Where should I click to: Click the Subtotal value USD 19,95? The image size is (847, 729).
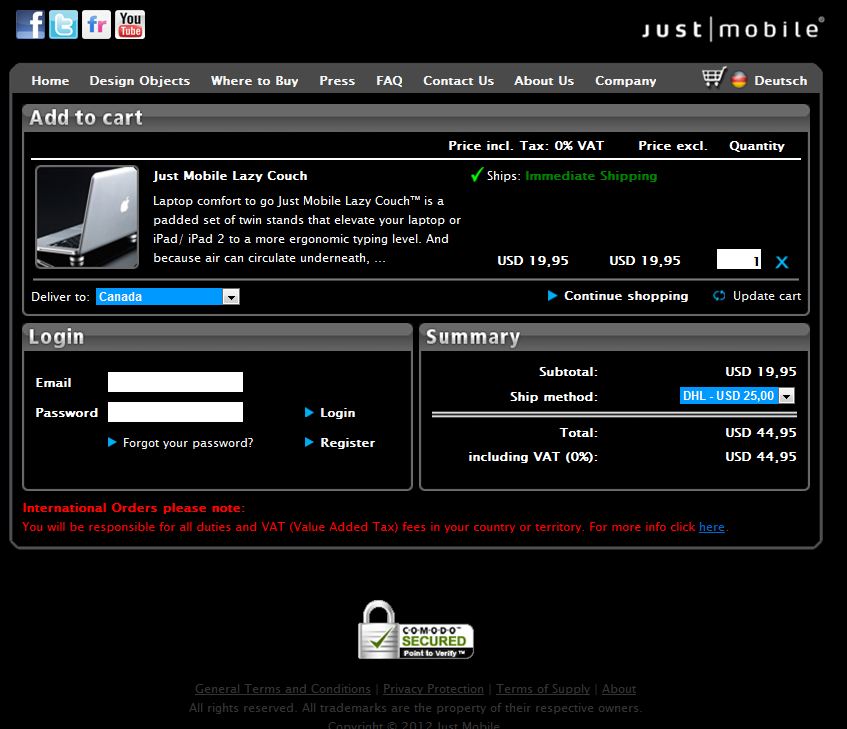coord(761,372)
